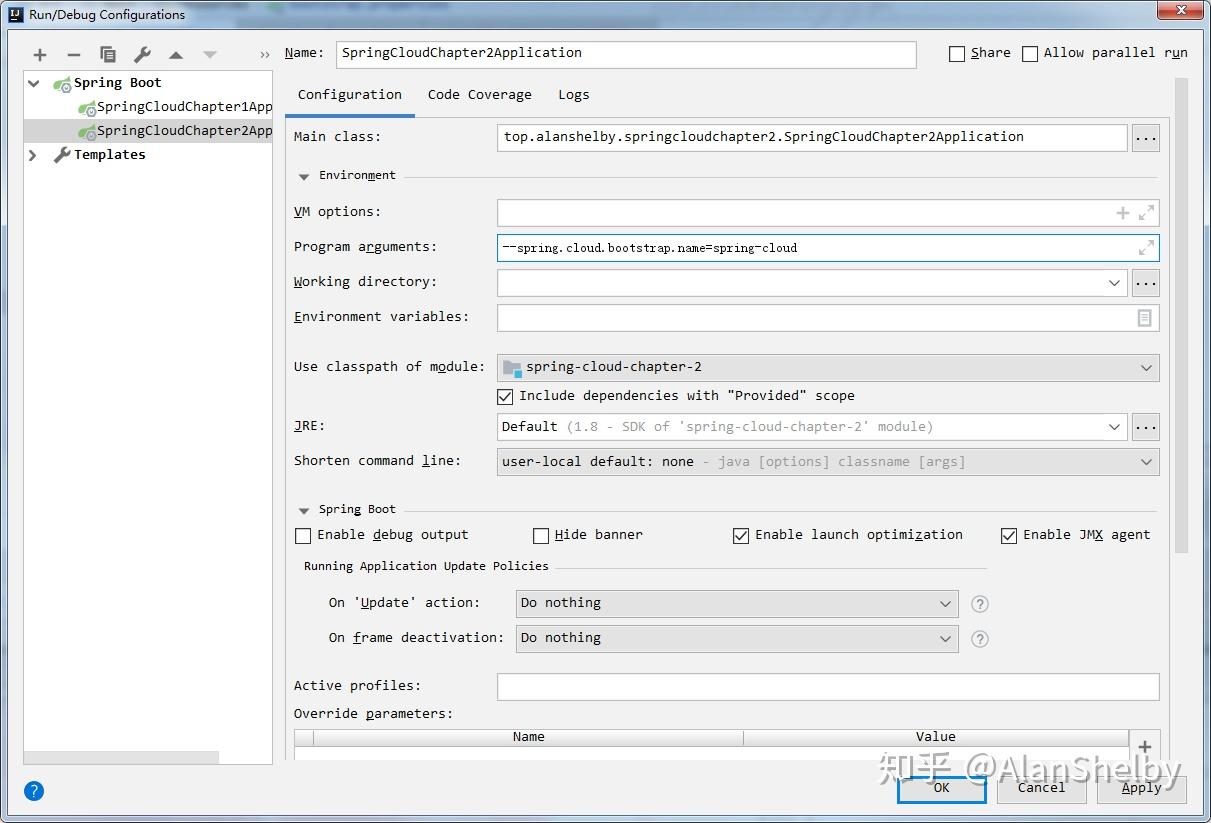Browse for an alternative JRE

pos(1145,426)
